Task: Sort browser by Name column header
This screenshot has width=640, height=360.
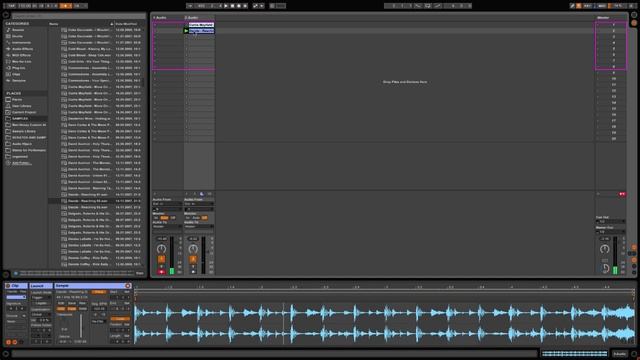Action: pos(54,24)
